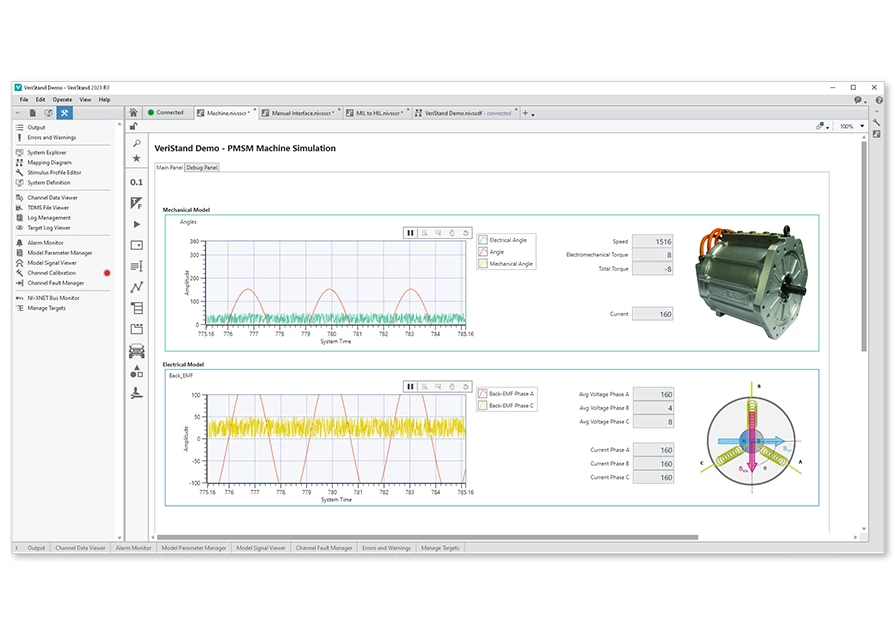
Task: Pause the Angles graph
Action: click(410, 232)
